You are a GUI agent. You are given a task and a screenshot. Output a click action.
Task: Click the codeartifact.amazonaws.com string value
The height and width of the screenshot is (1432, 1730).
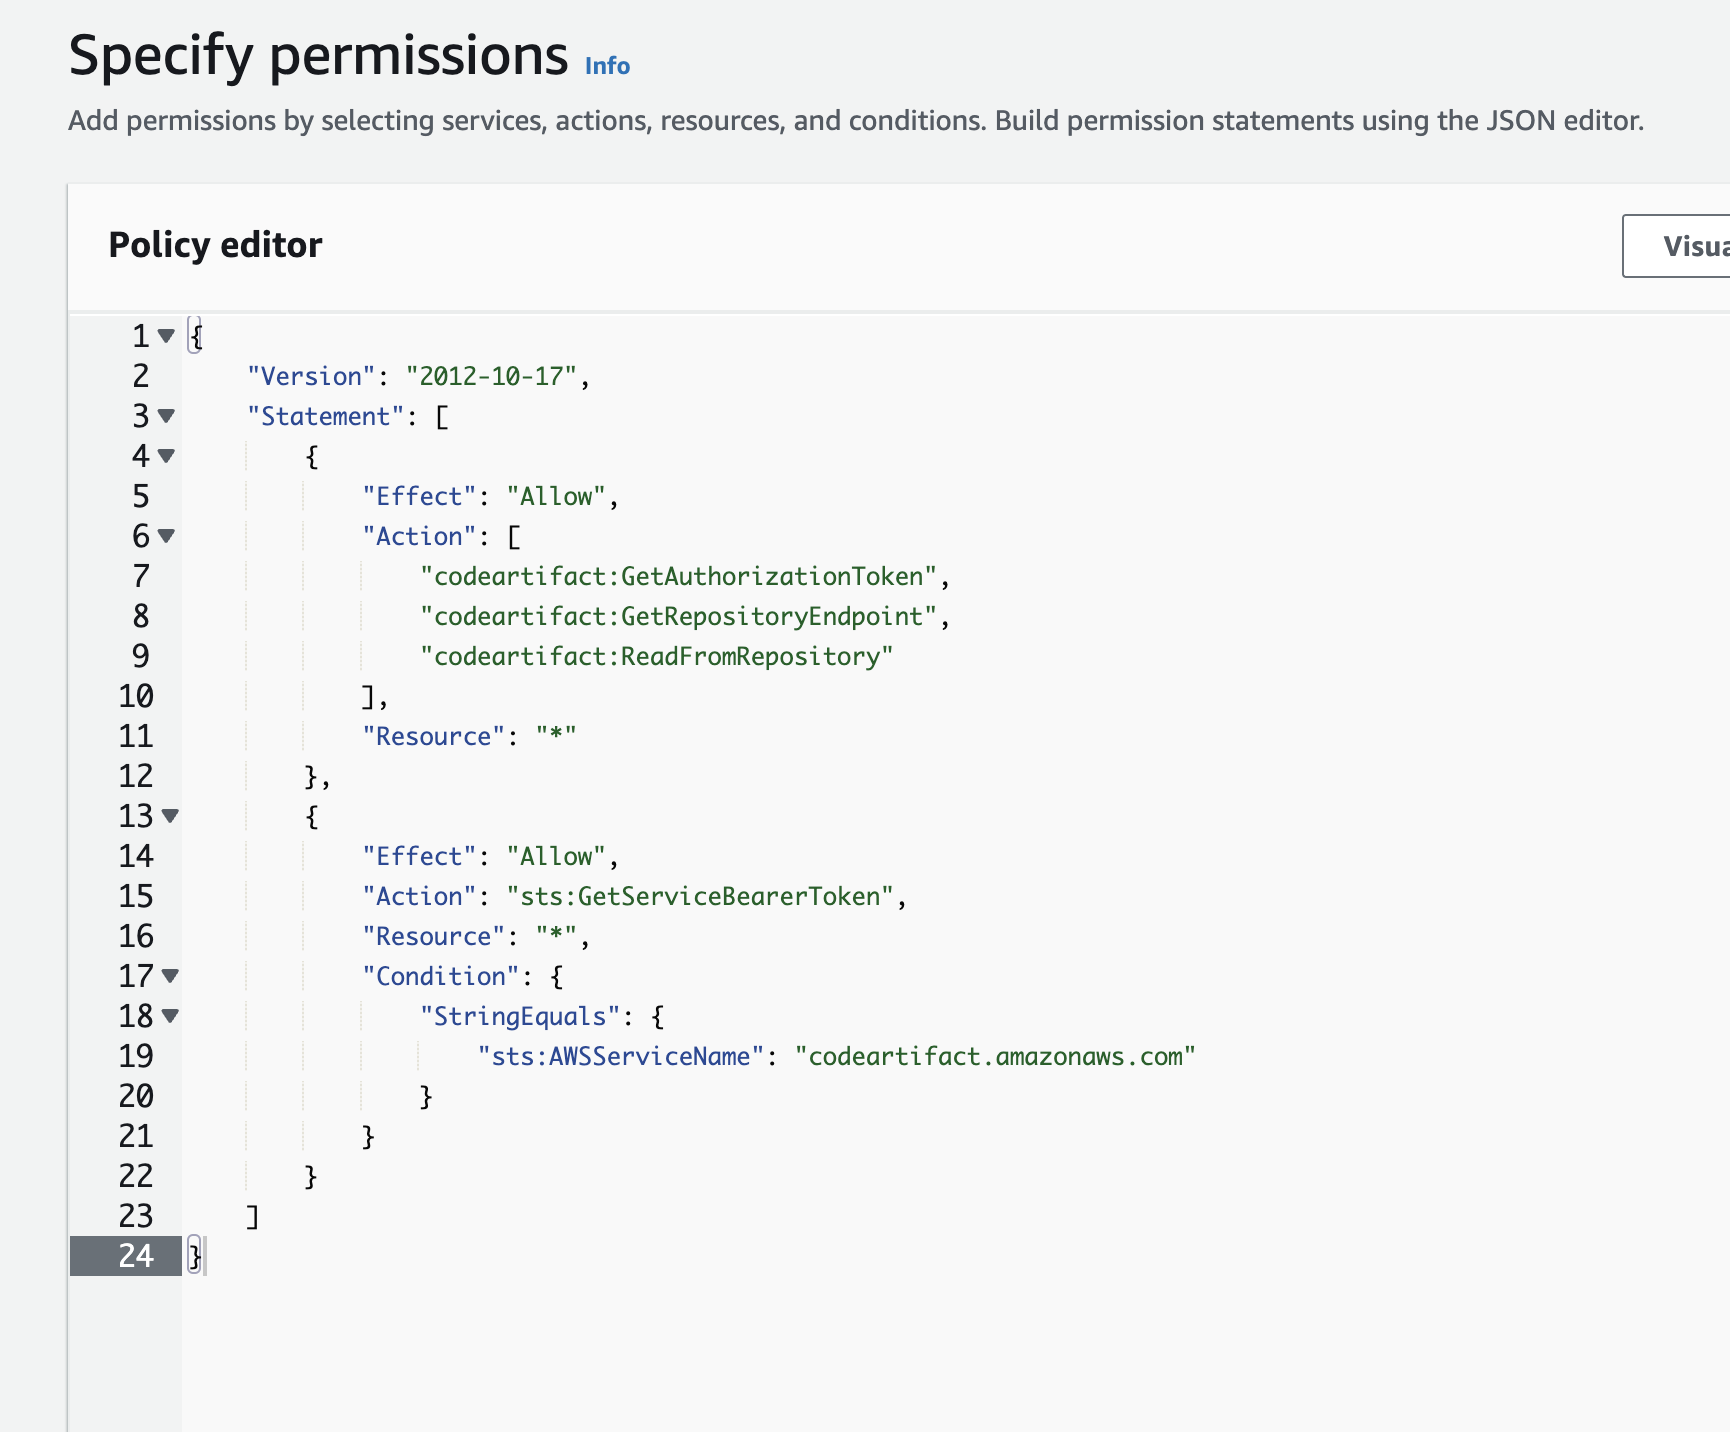[x=995, y=1056]
